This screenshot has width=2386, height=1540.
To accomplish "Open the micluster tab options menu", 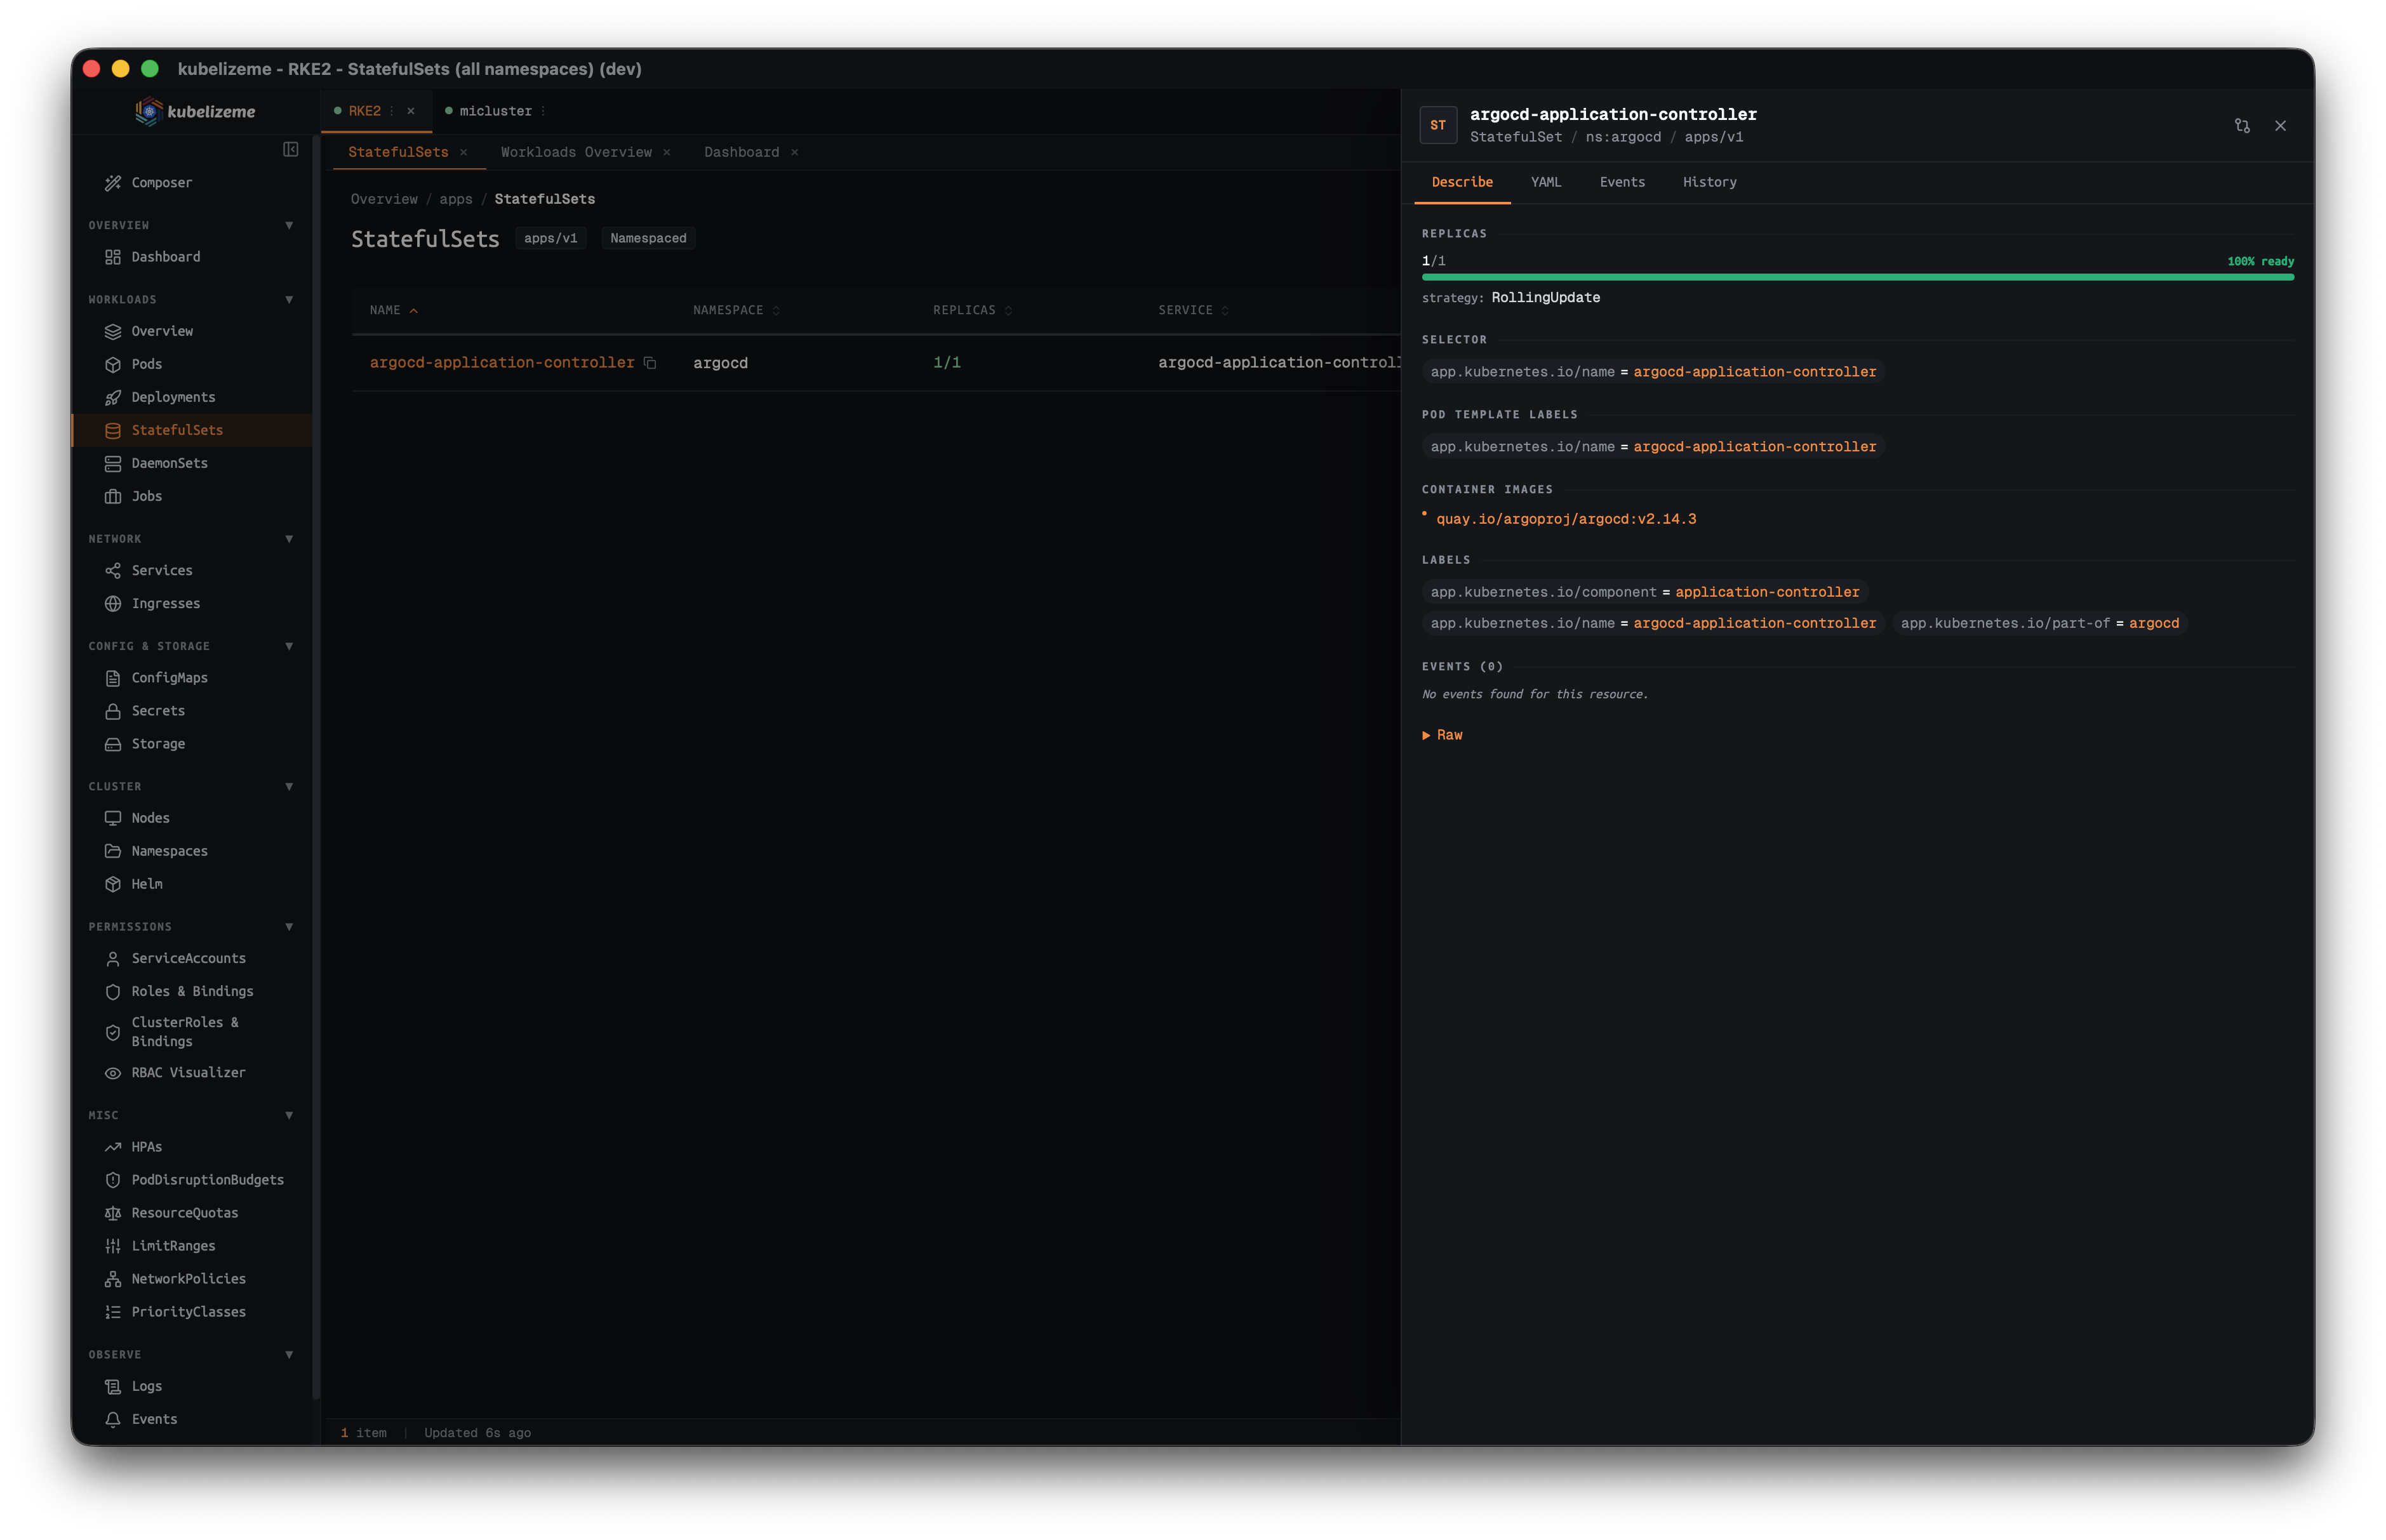I will 543,111.
